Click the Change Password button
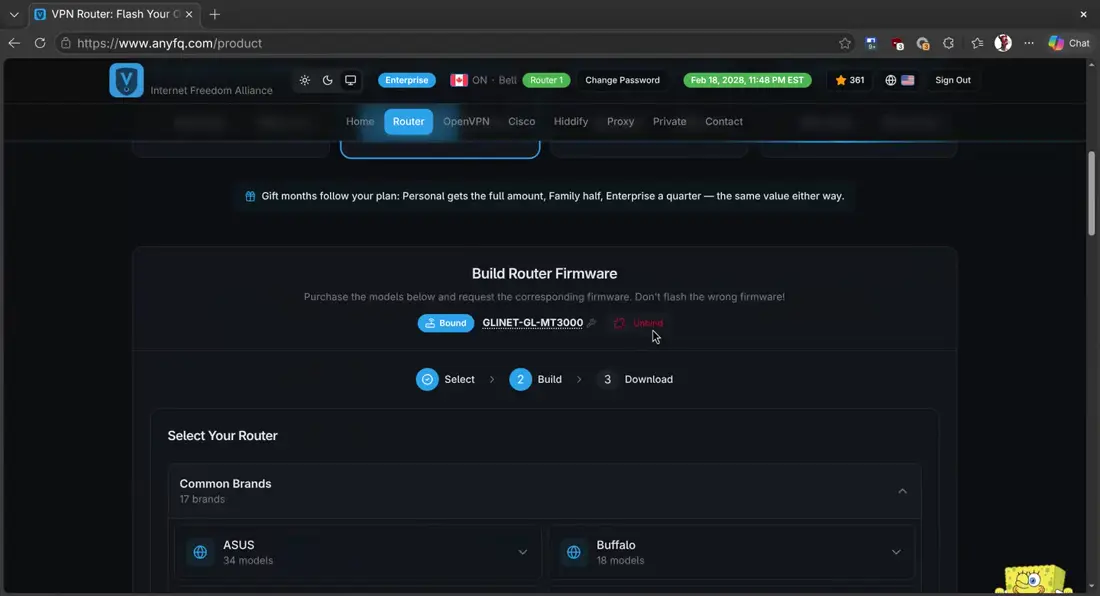Image resolution: width=1100 pixels, height=596 pixels. click(622, 80)
